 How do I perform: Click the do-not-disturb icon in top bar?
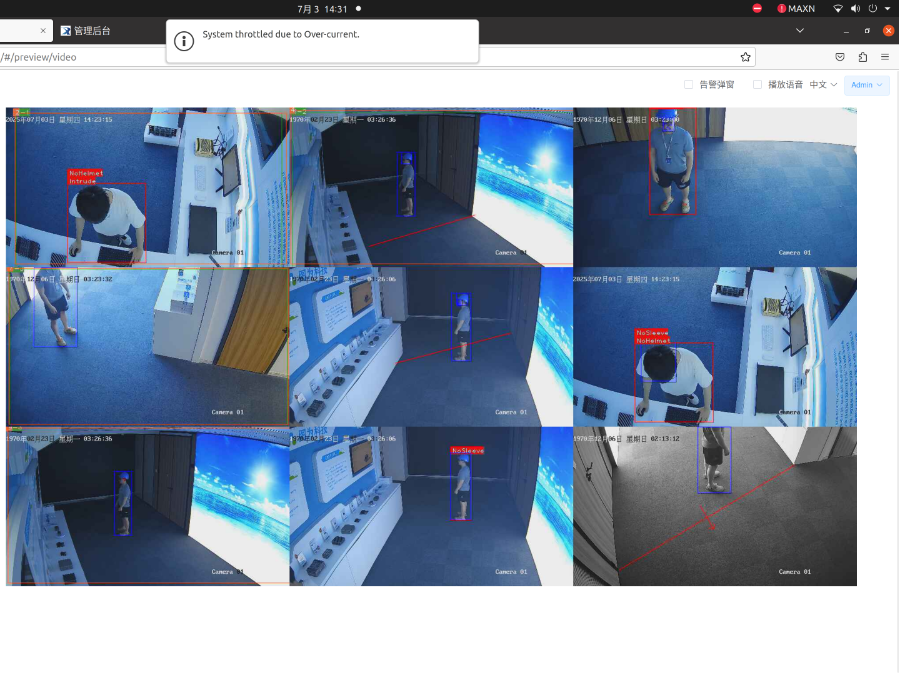click(757, 9)
